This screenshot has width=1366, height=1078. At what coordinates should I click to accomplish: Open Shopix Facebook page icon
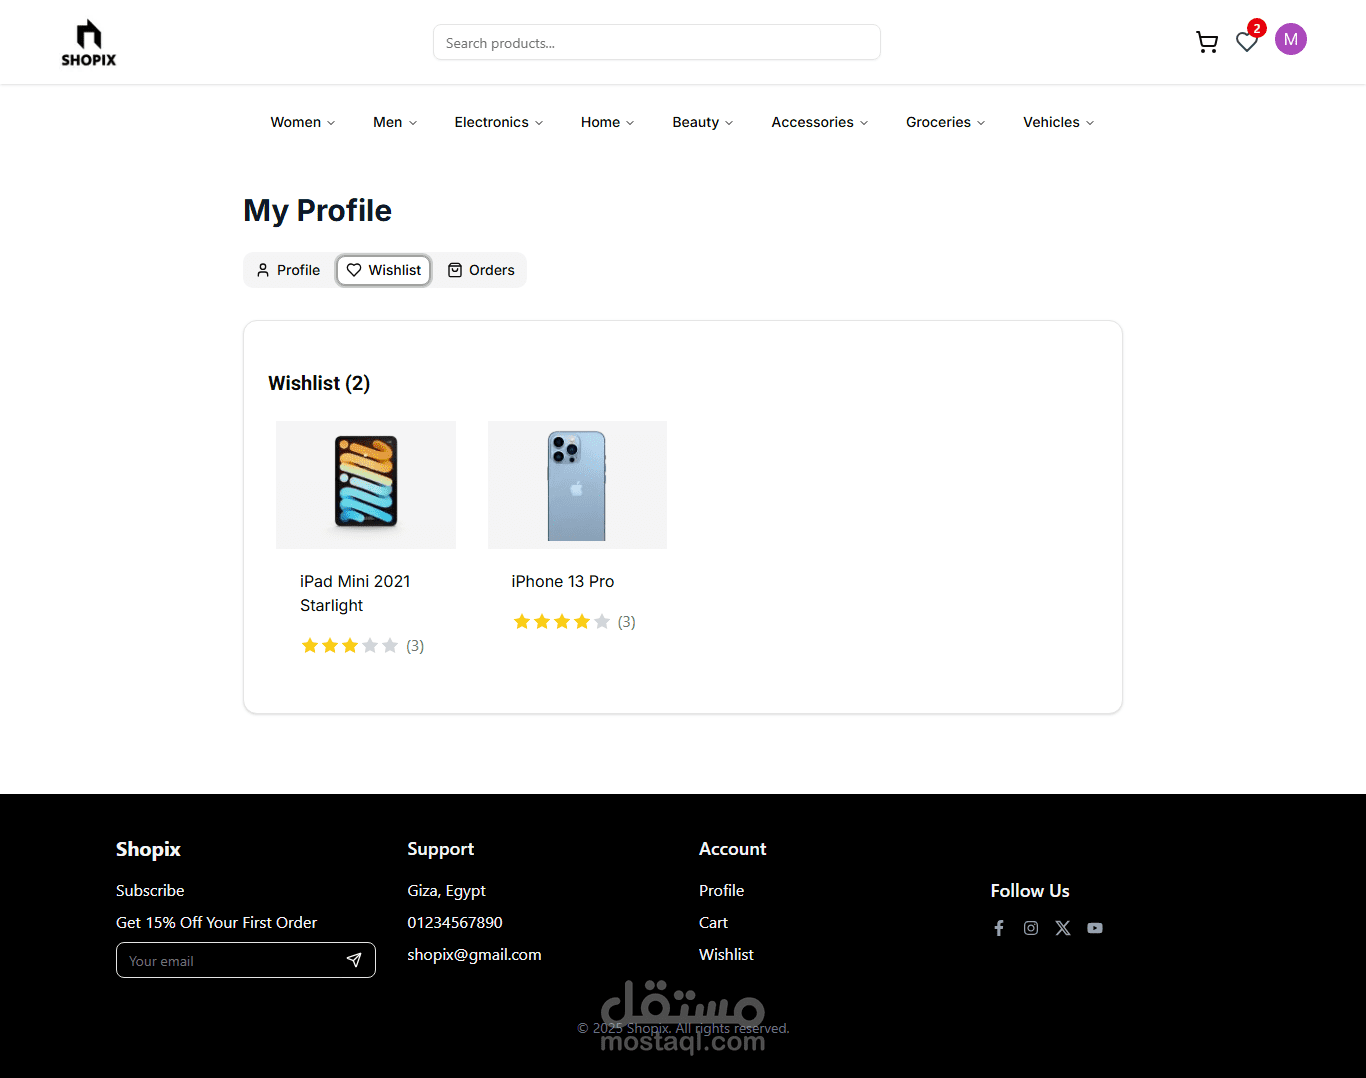[999, 928]
